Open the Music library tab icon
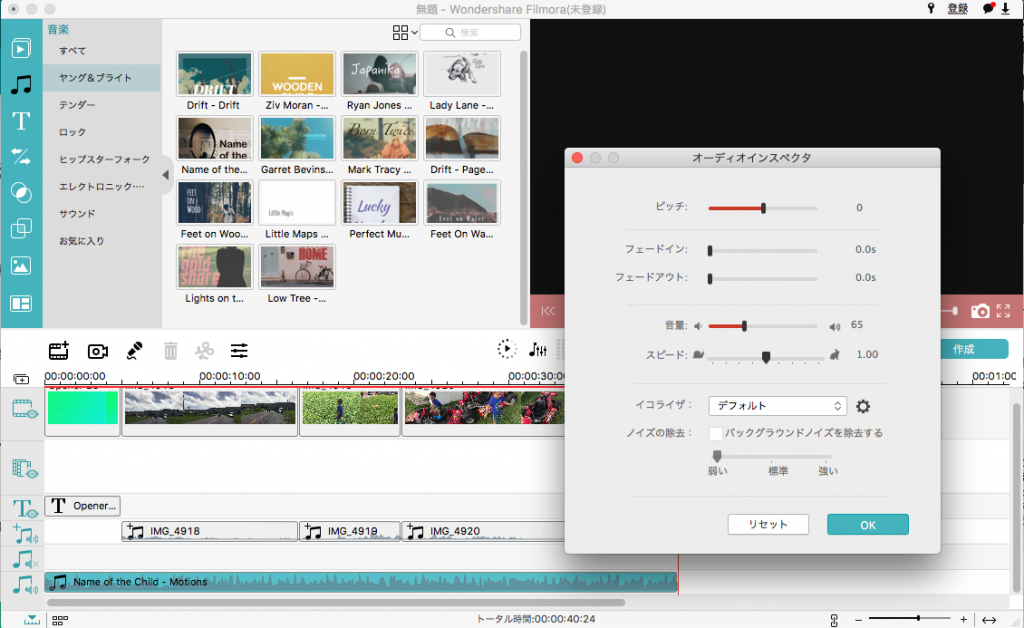Image resolution: width=1024 pixels, height=628 pixels. (x=21, y=86)
